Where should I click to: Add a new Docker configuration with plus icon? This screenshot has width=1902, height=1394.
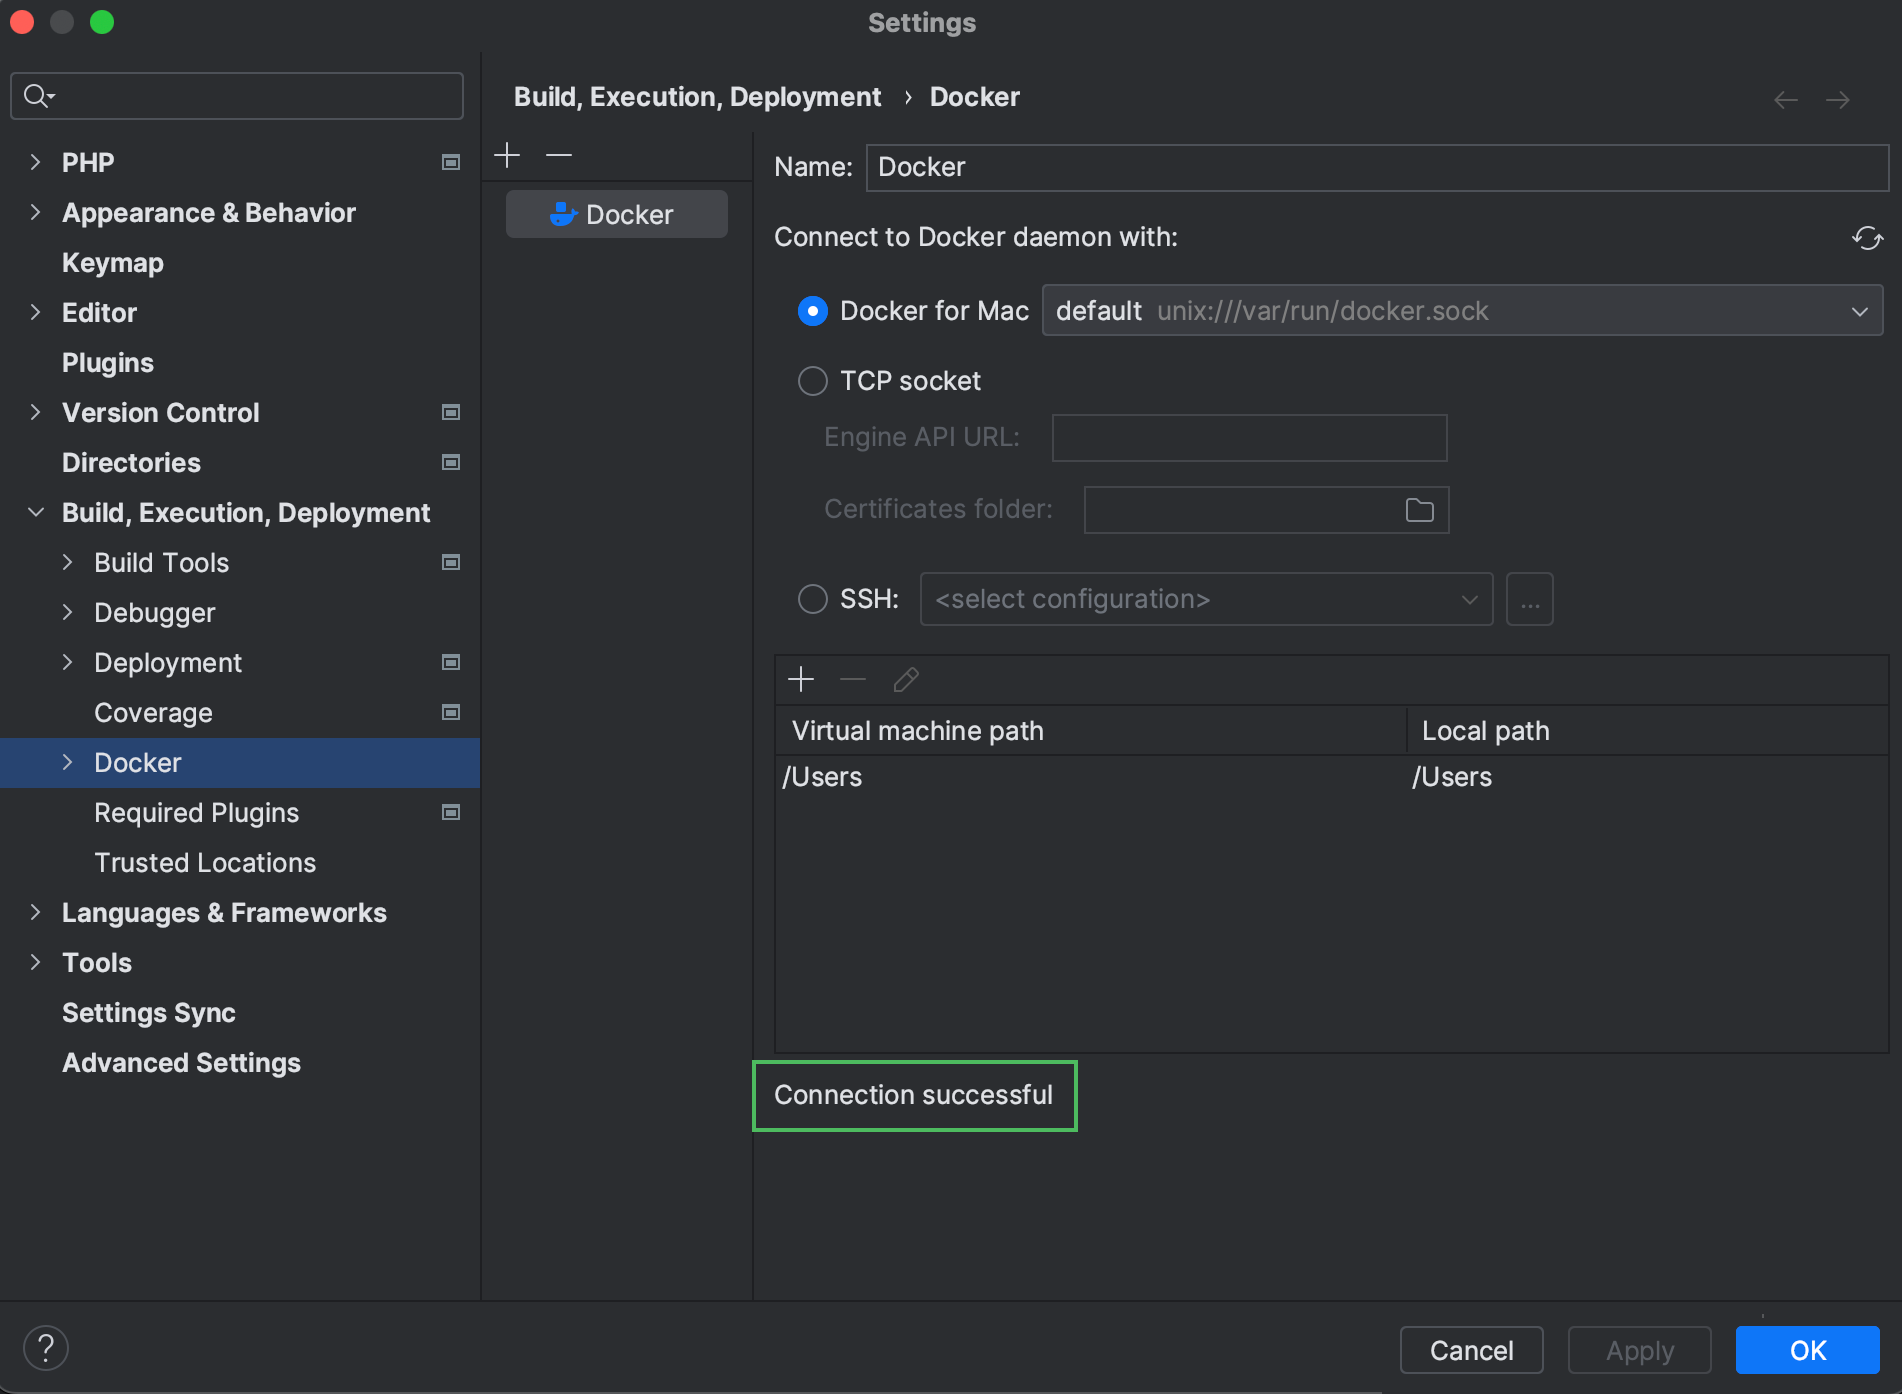point(507,155)
